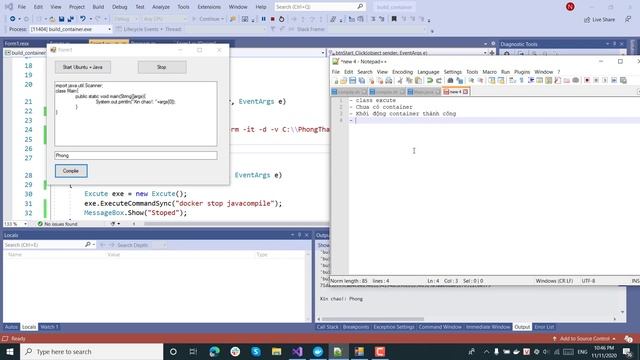Close the new 4 tab in Notepad++
Image resolution: width=640 pixels, height=360 pixels.
coord(465,92)
